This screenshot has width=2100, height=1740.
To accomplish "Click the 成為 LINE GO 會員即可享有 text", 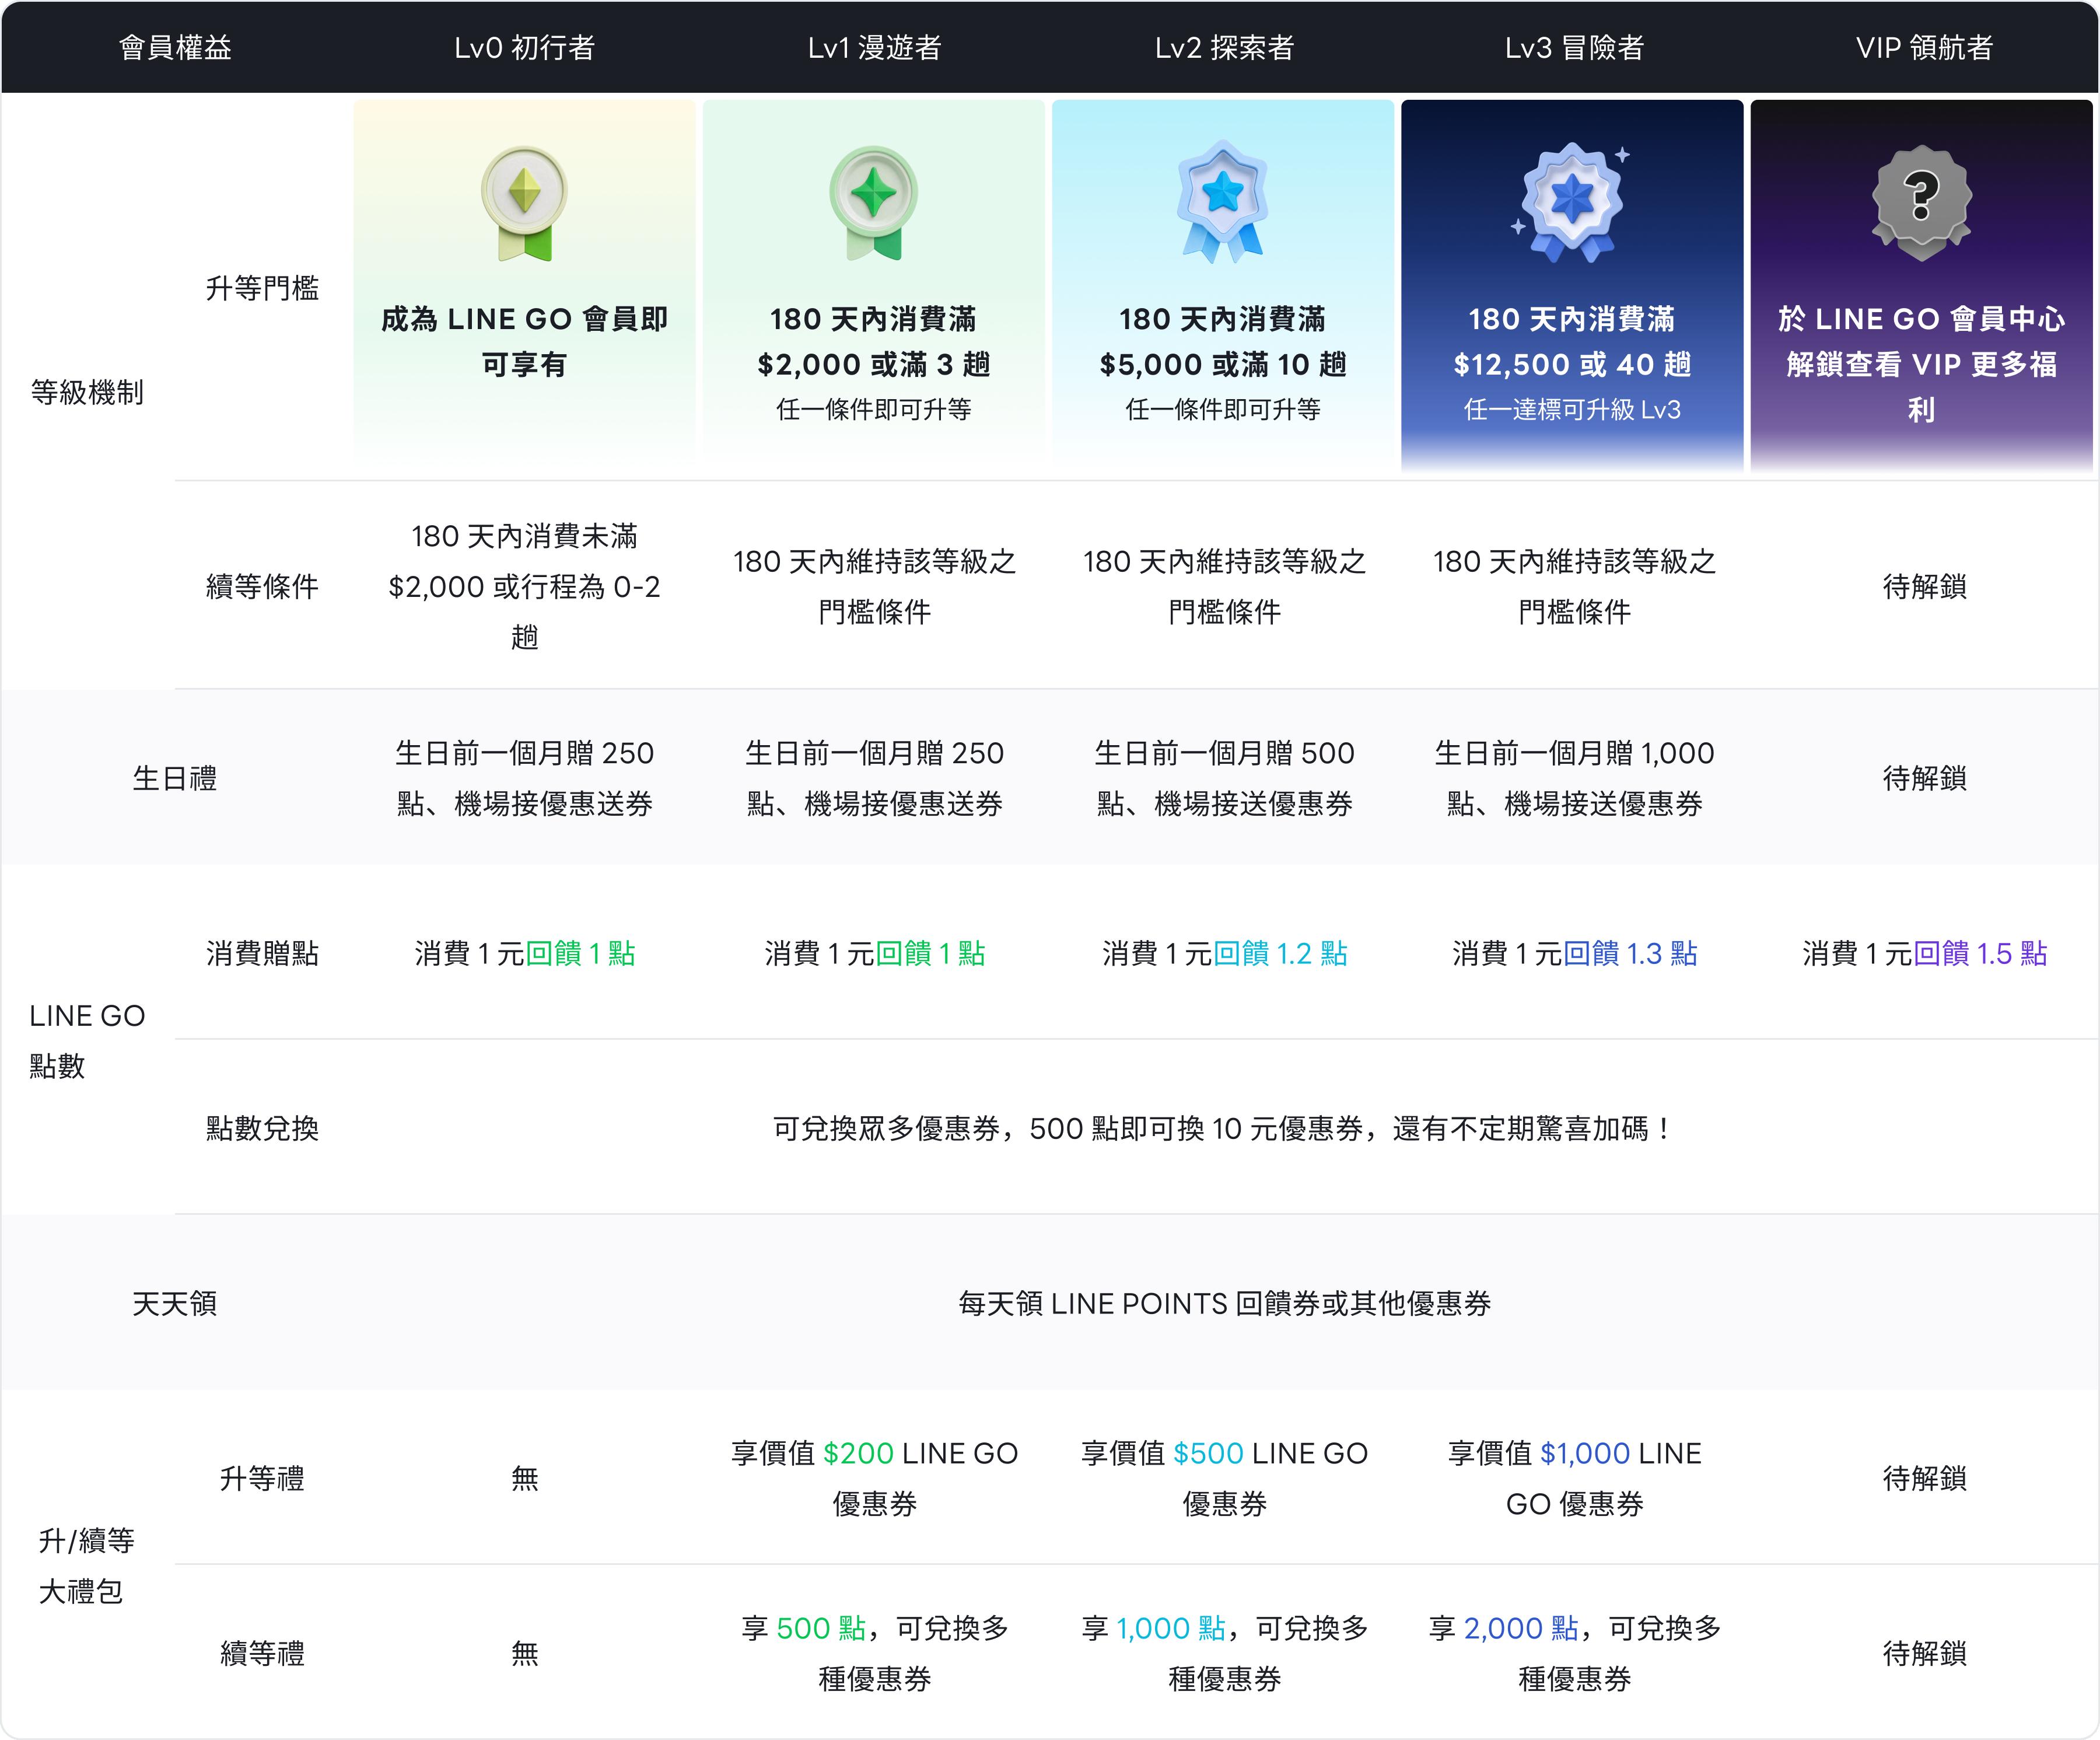I will point(524,341).
